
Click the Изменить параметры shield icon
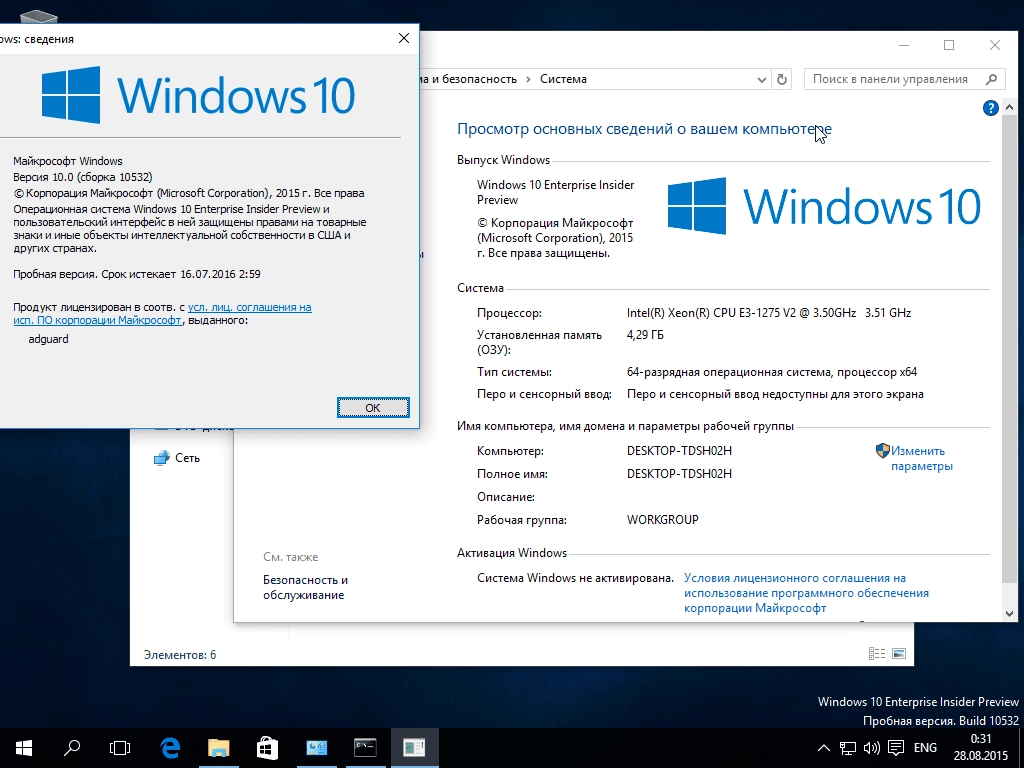(882, 451)
